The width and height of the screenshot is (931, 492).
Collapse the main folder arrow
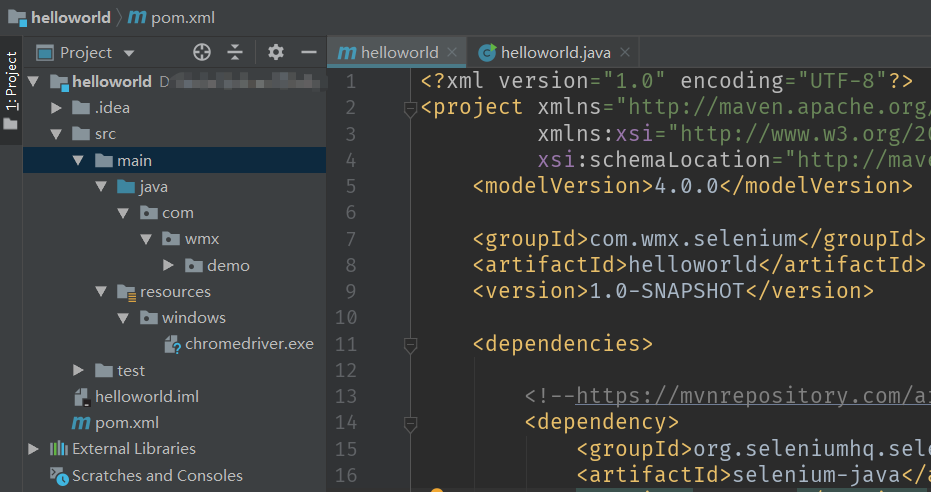(x=78, y=161)
